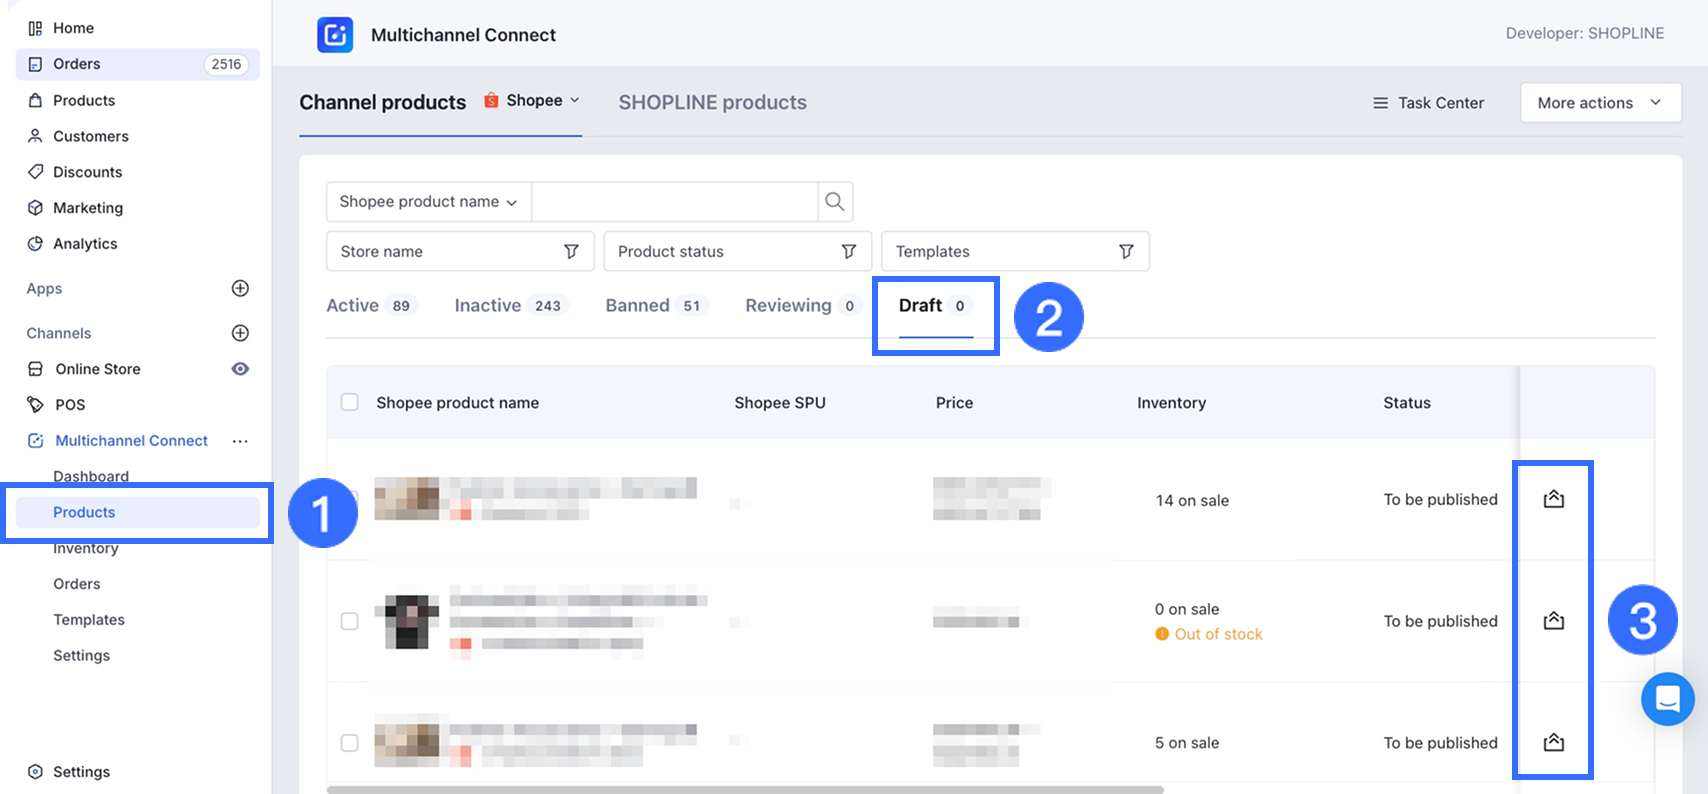The width and height of the screenshot is (1708, 794).
Task: Toggle the select-all checkbox in table header
Action: pos(349,402)
